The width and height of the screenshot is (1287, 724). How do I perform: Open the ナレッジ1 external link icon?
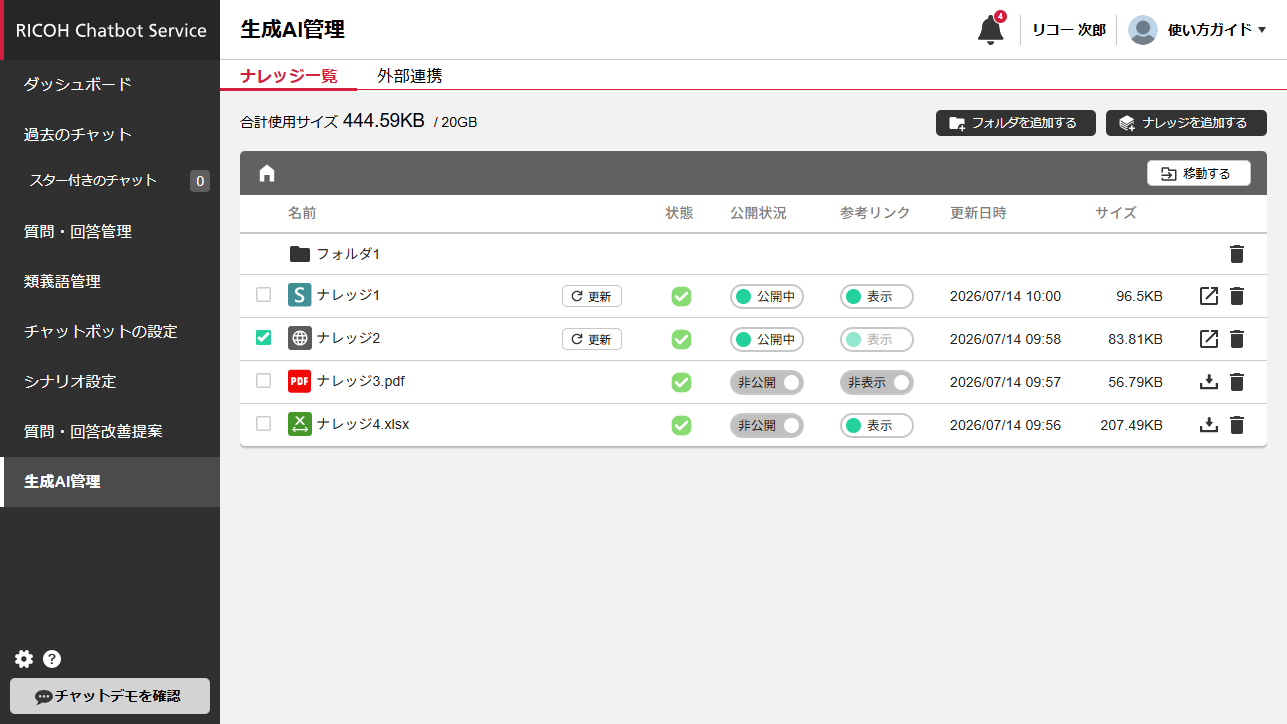point(1209,296)
